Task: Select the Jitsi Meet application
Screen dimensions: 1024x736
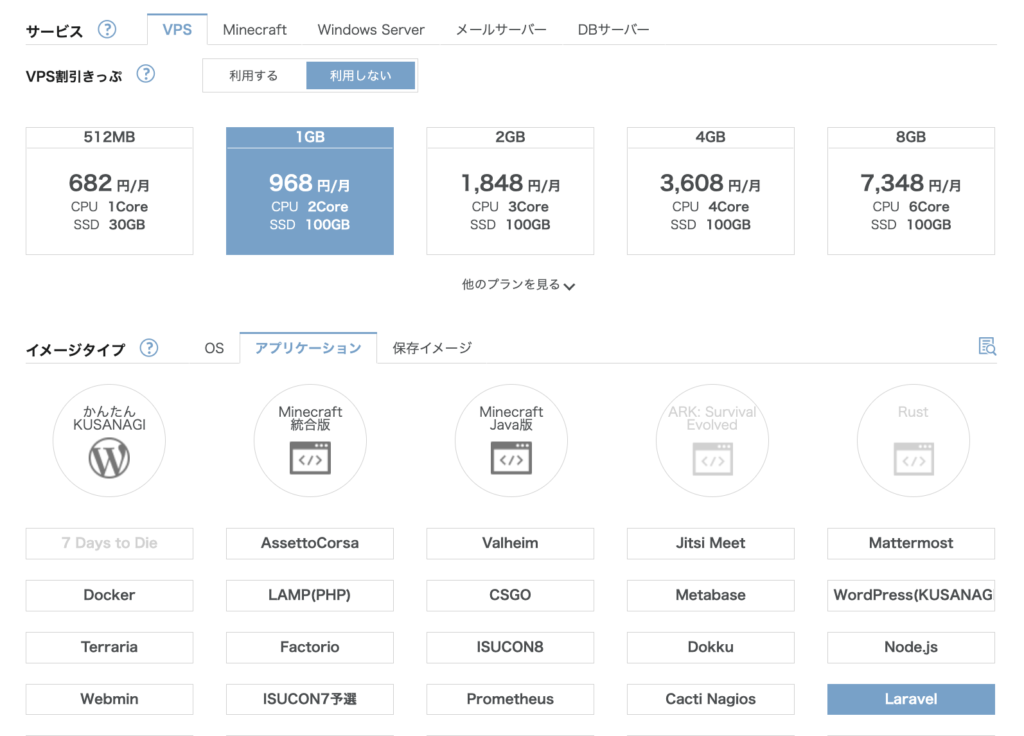Action: coord(711,543)
